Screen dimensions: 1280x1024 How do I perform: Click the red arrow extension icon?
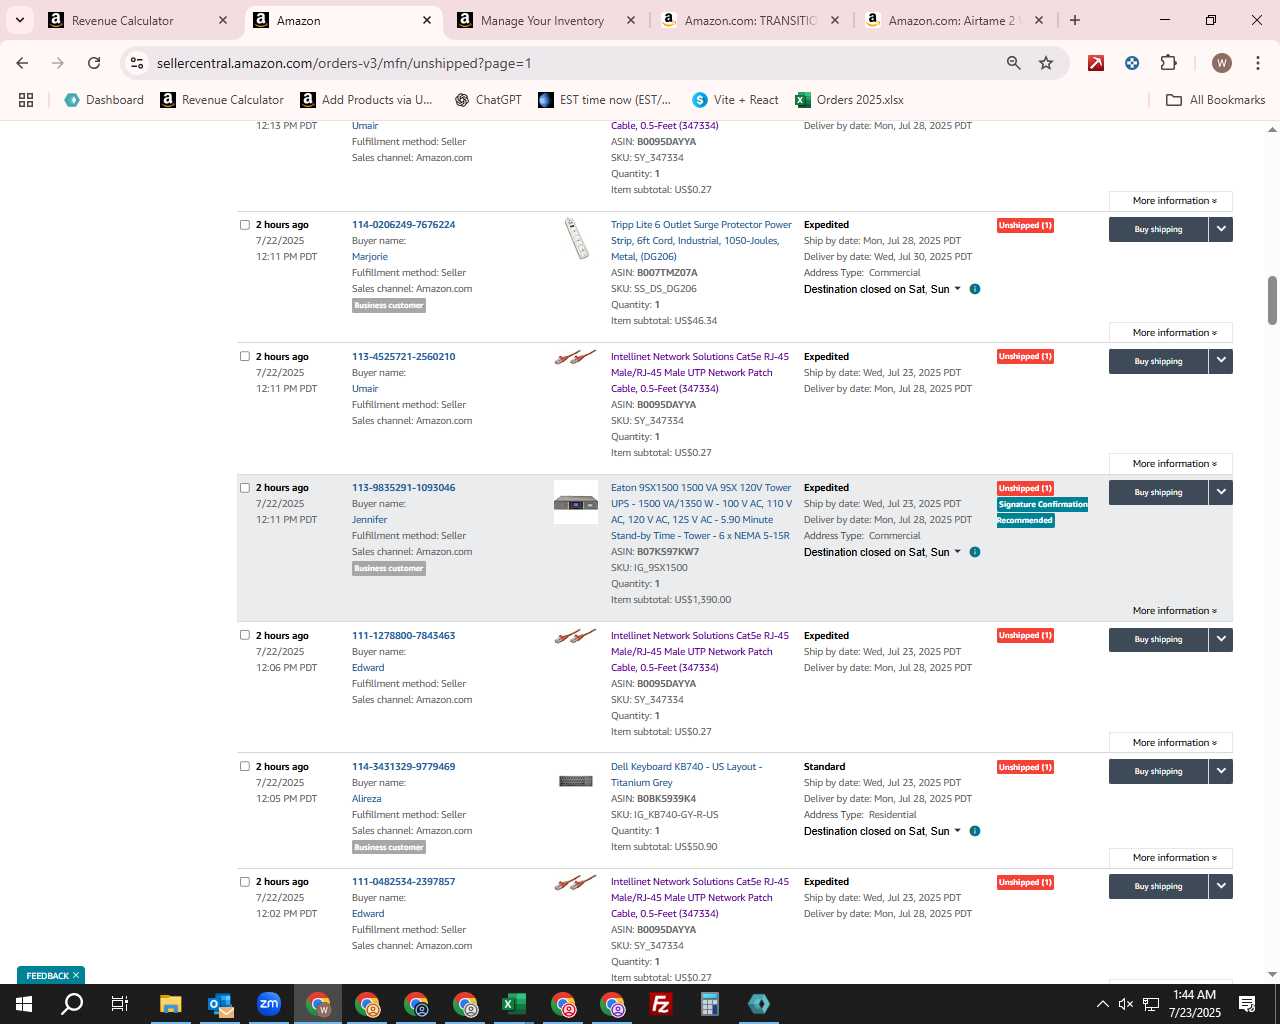coord(1096,63)
